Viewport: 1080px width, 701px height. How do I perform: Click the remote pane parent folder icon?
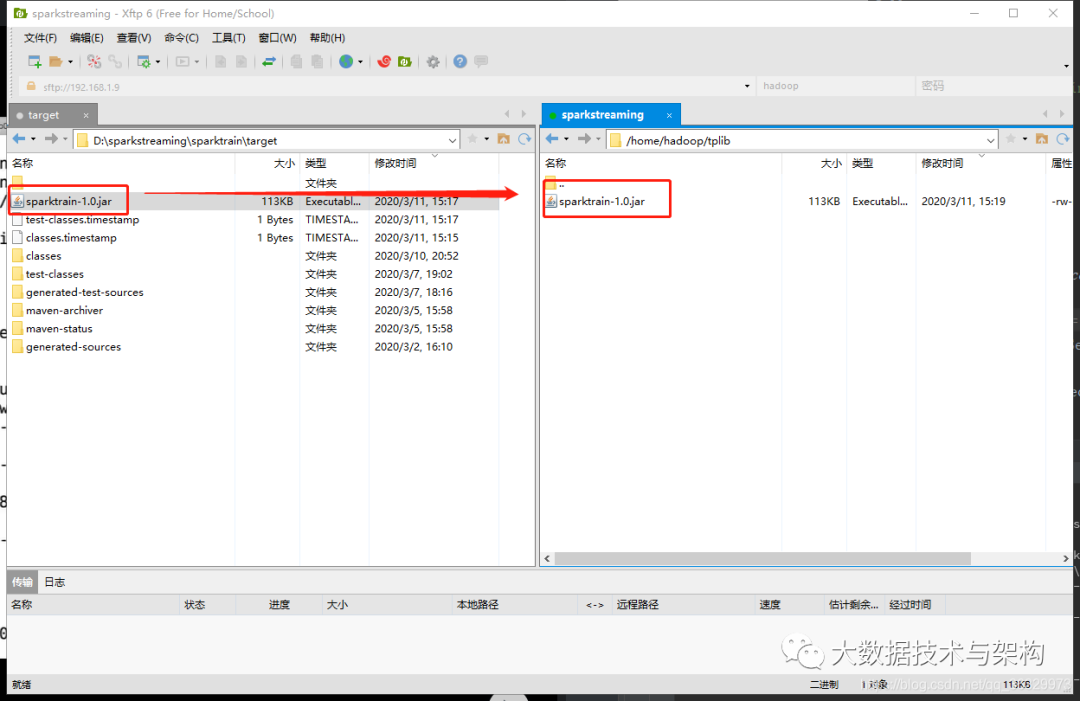click(1042, 139)
